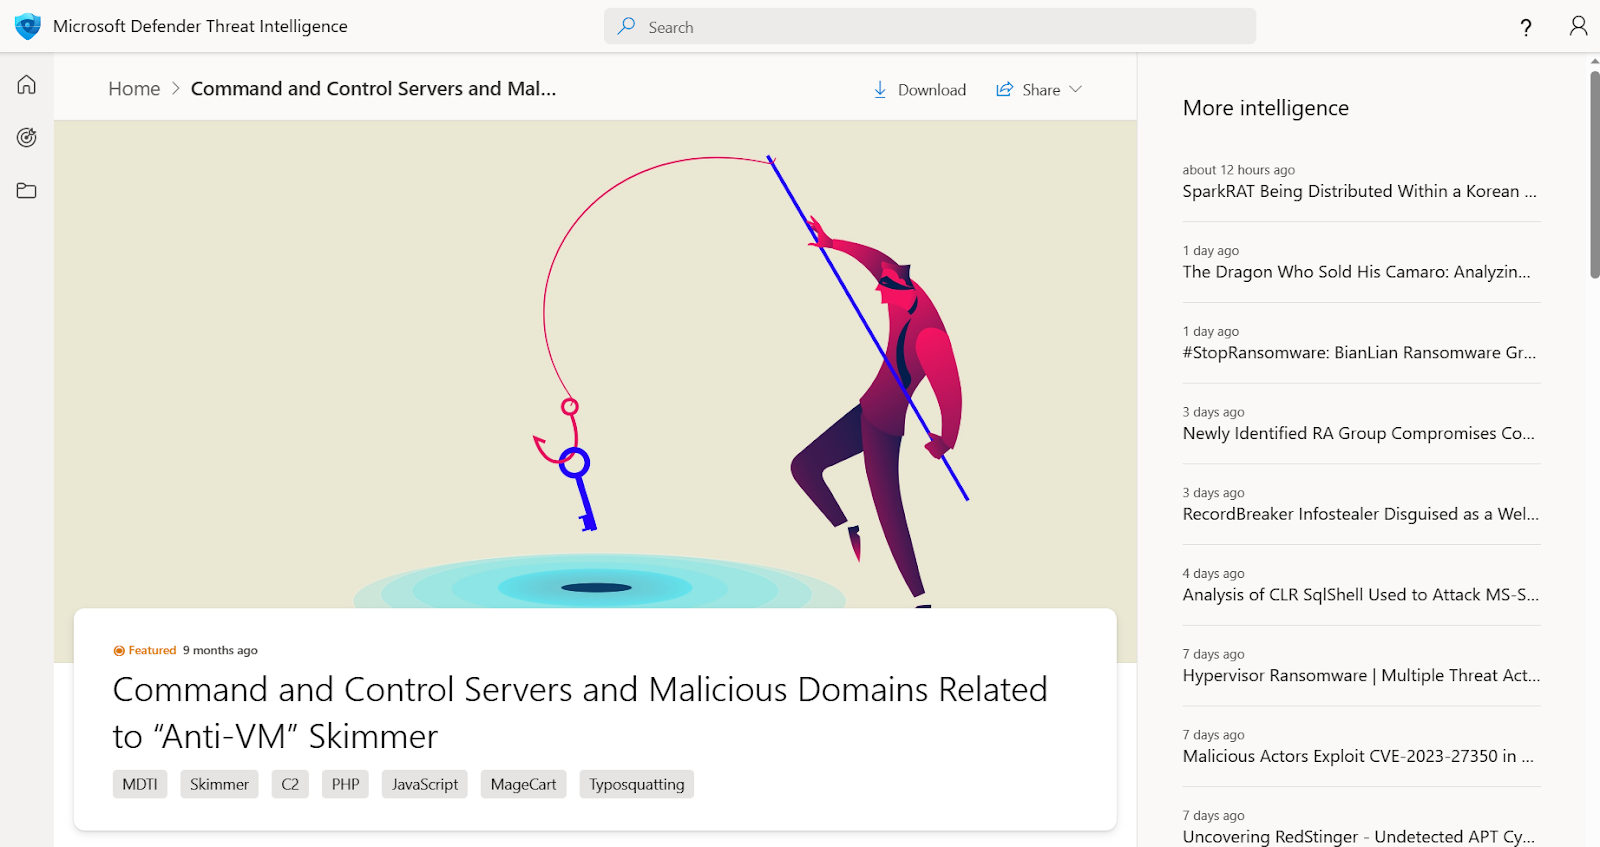
Task: Open RecordBreaker Infostealer article
Action: tap(1361, 514)
